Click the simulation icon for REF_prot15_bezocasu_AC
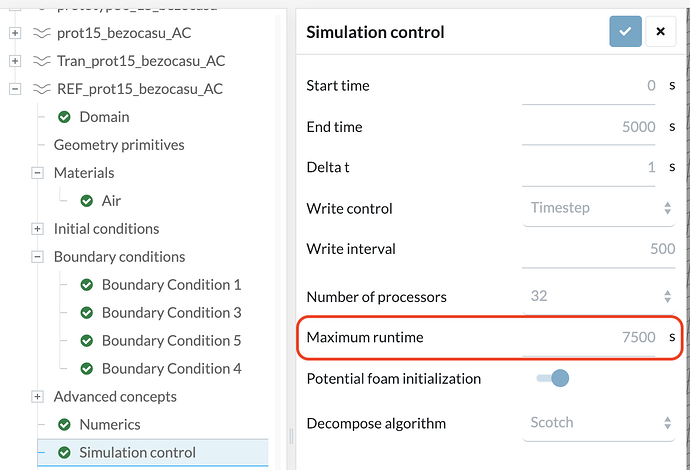This screenshot has height=470, width=690. point(41,89)
